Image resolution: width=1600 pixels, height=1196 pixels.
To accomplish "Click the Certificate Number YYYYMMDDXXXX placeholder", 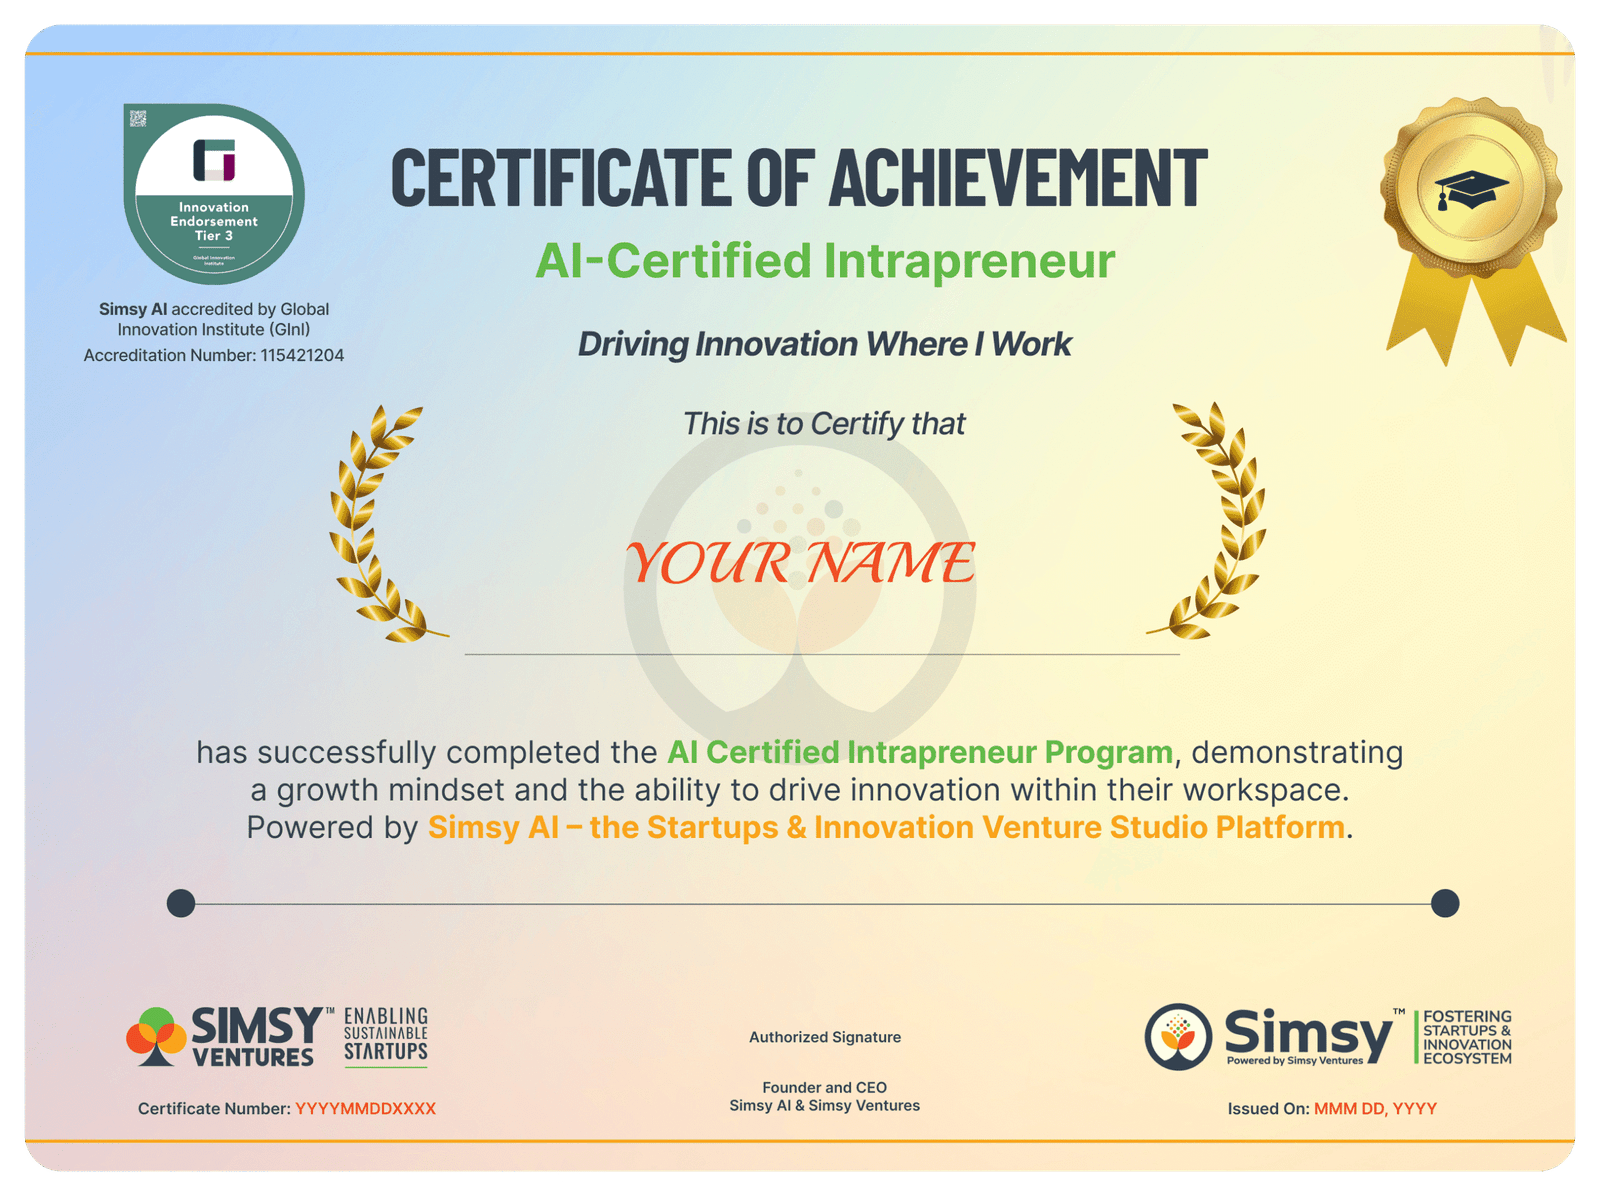I will point(365,1108).
